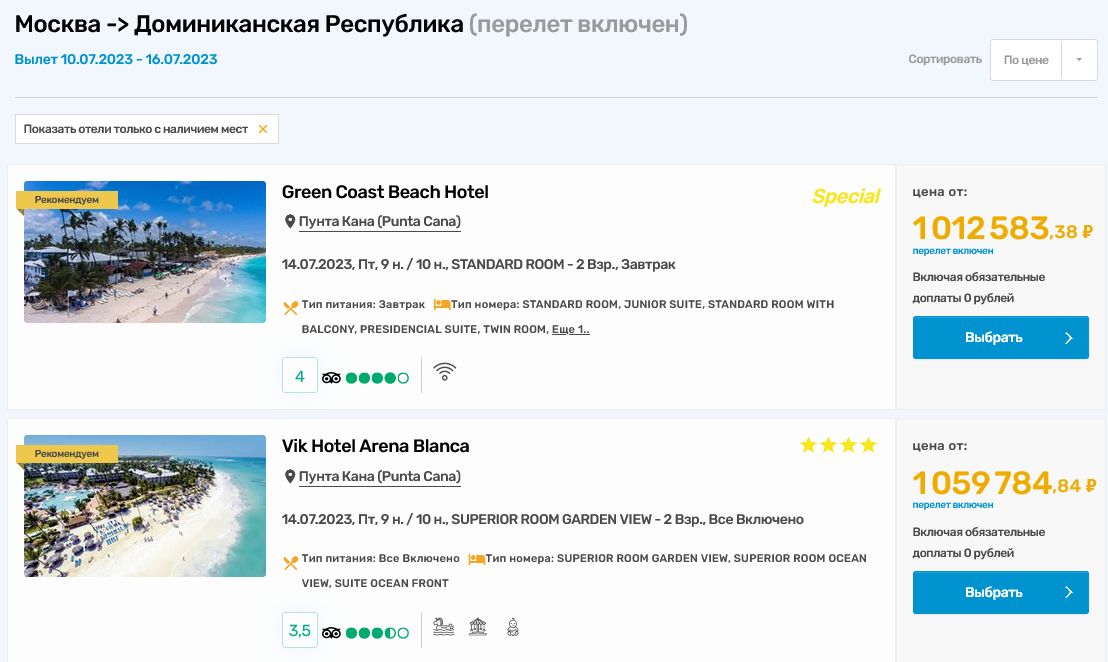Click 'перелет включен' under Vik Hotel price
The height and width of the screenshot is (662, 1108).
pos(953,505)
